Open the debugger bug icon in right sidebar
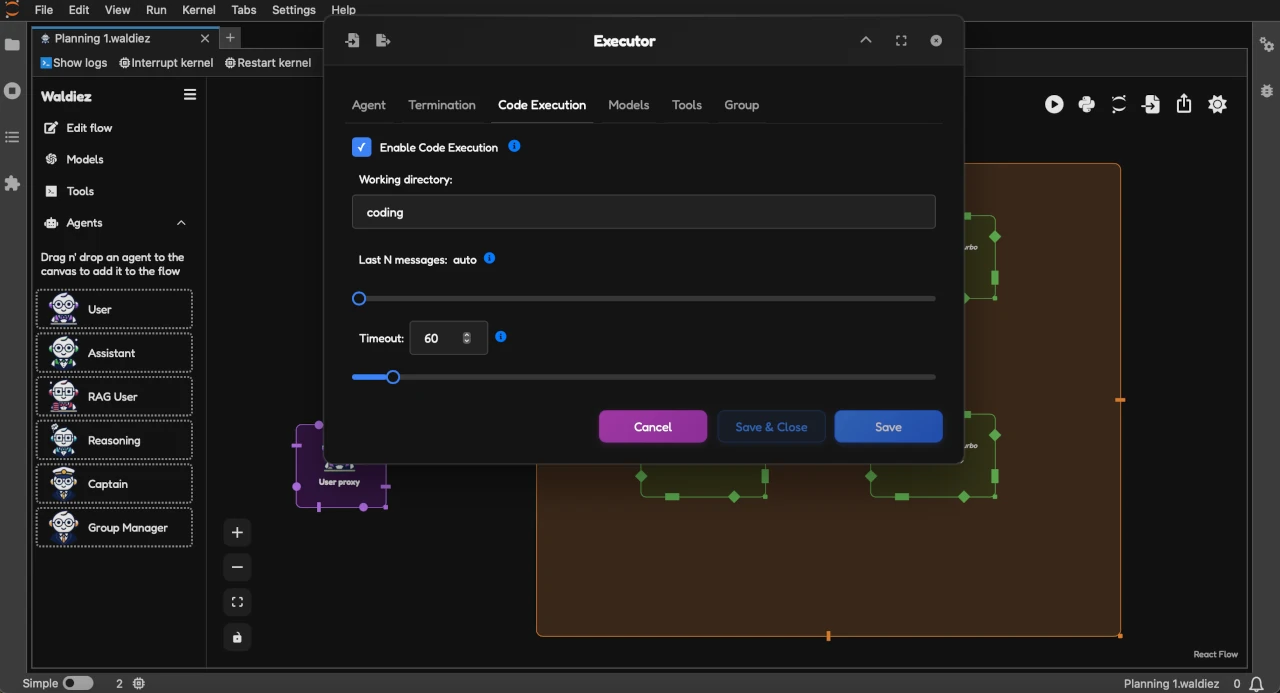 pos(1267,90)
